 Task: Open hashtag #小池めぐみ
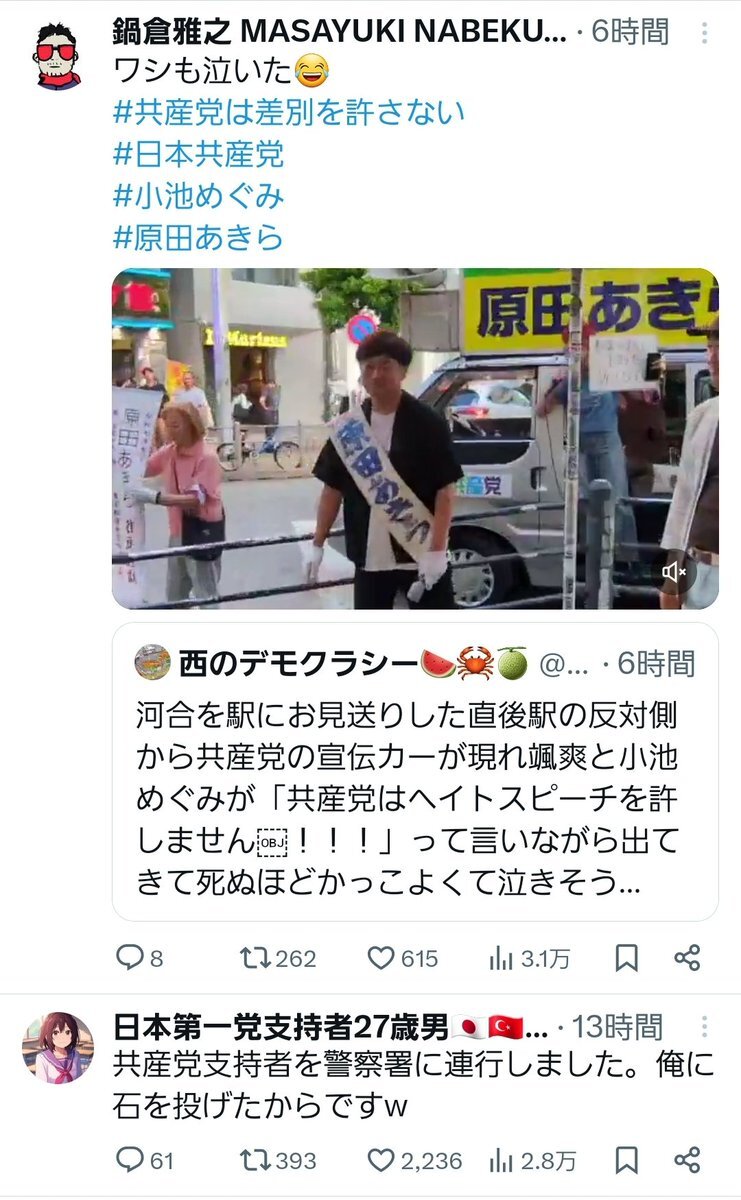click(198, 195)
